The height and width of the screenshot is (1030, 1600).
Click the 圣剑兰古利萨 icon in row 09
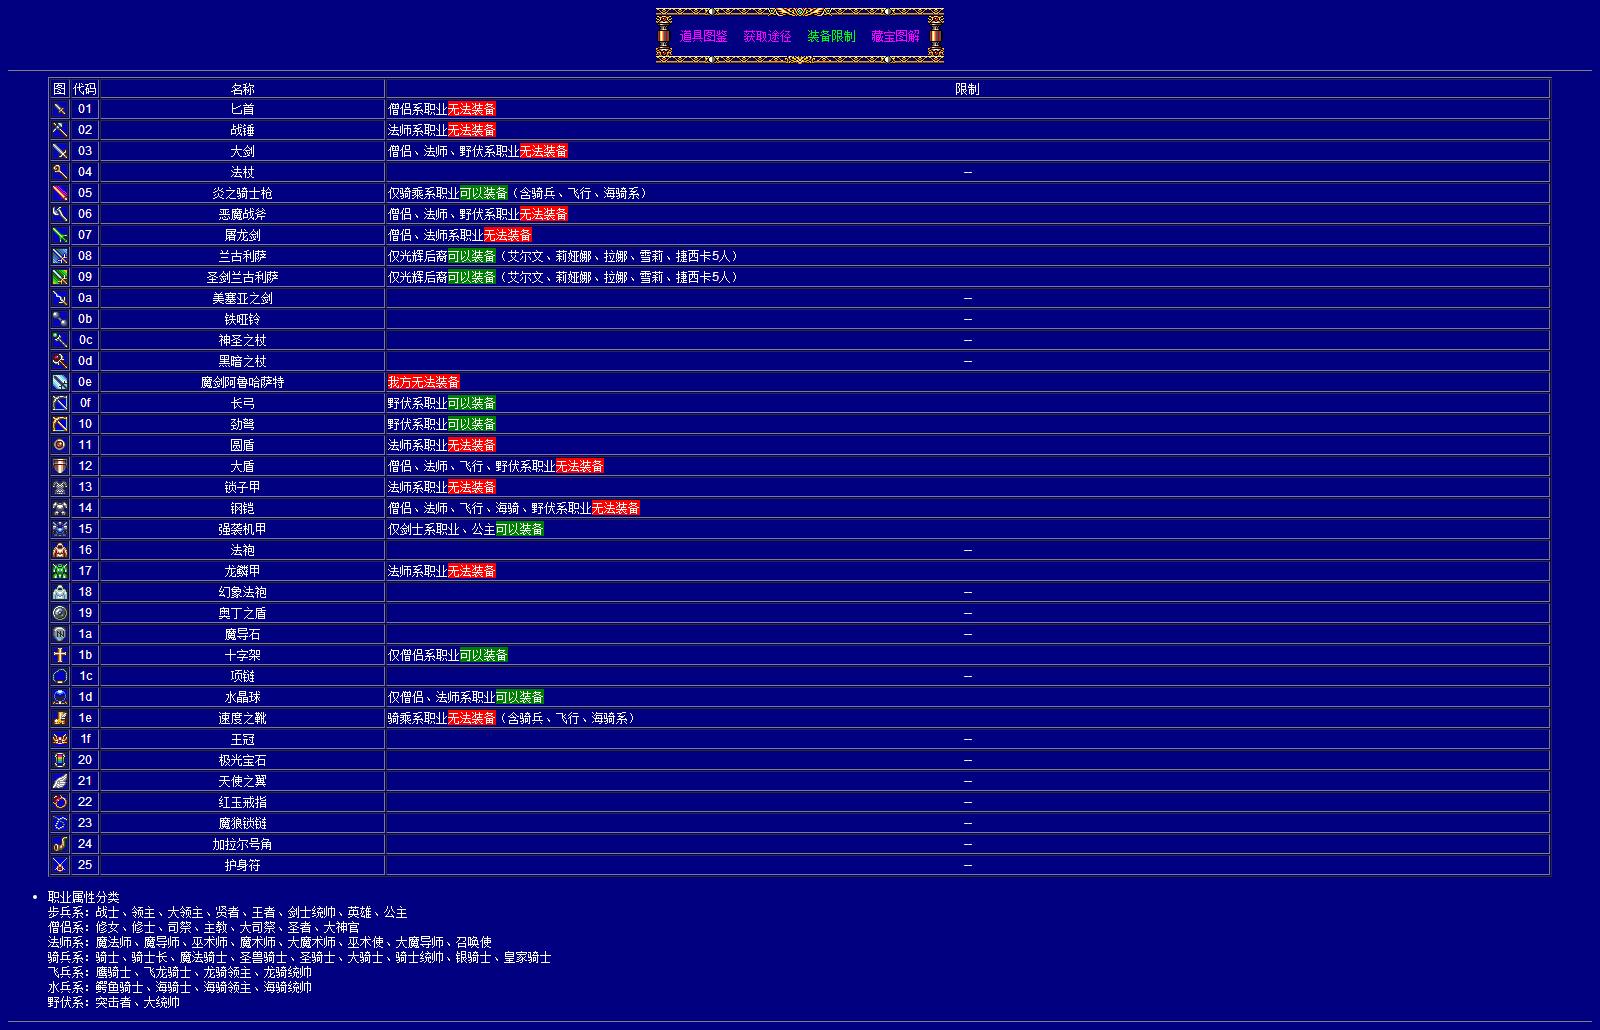[x=60, y=277]
